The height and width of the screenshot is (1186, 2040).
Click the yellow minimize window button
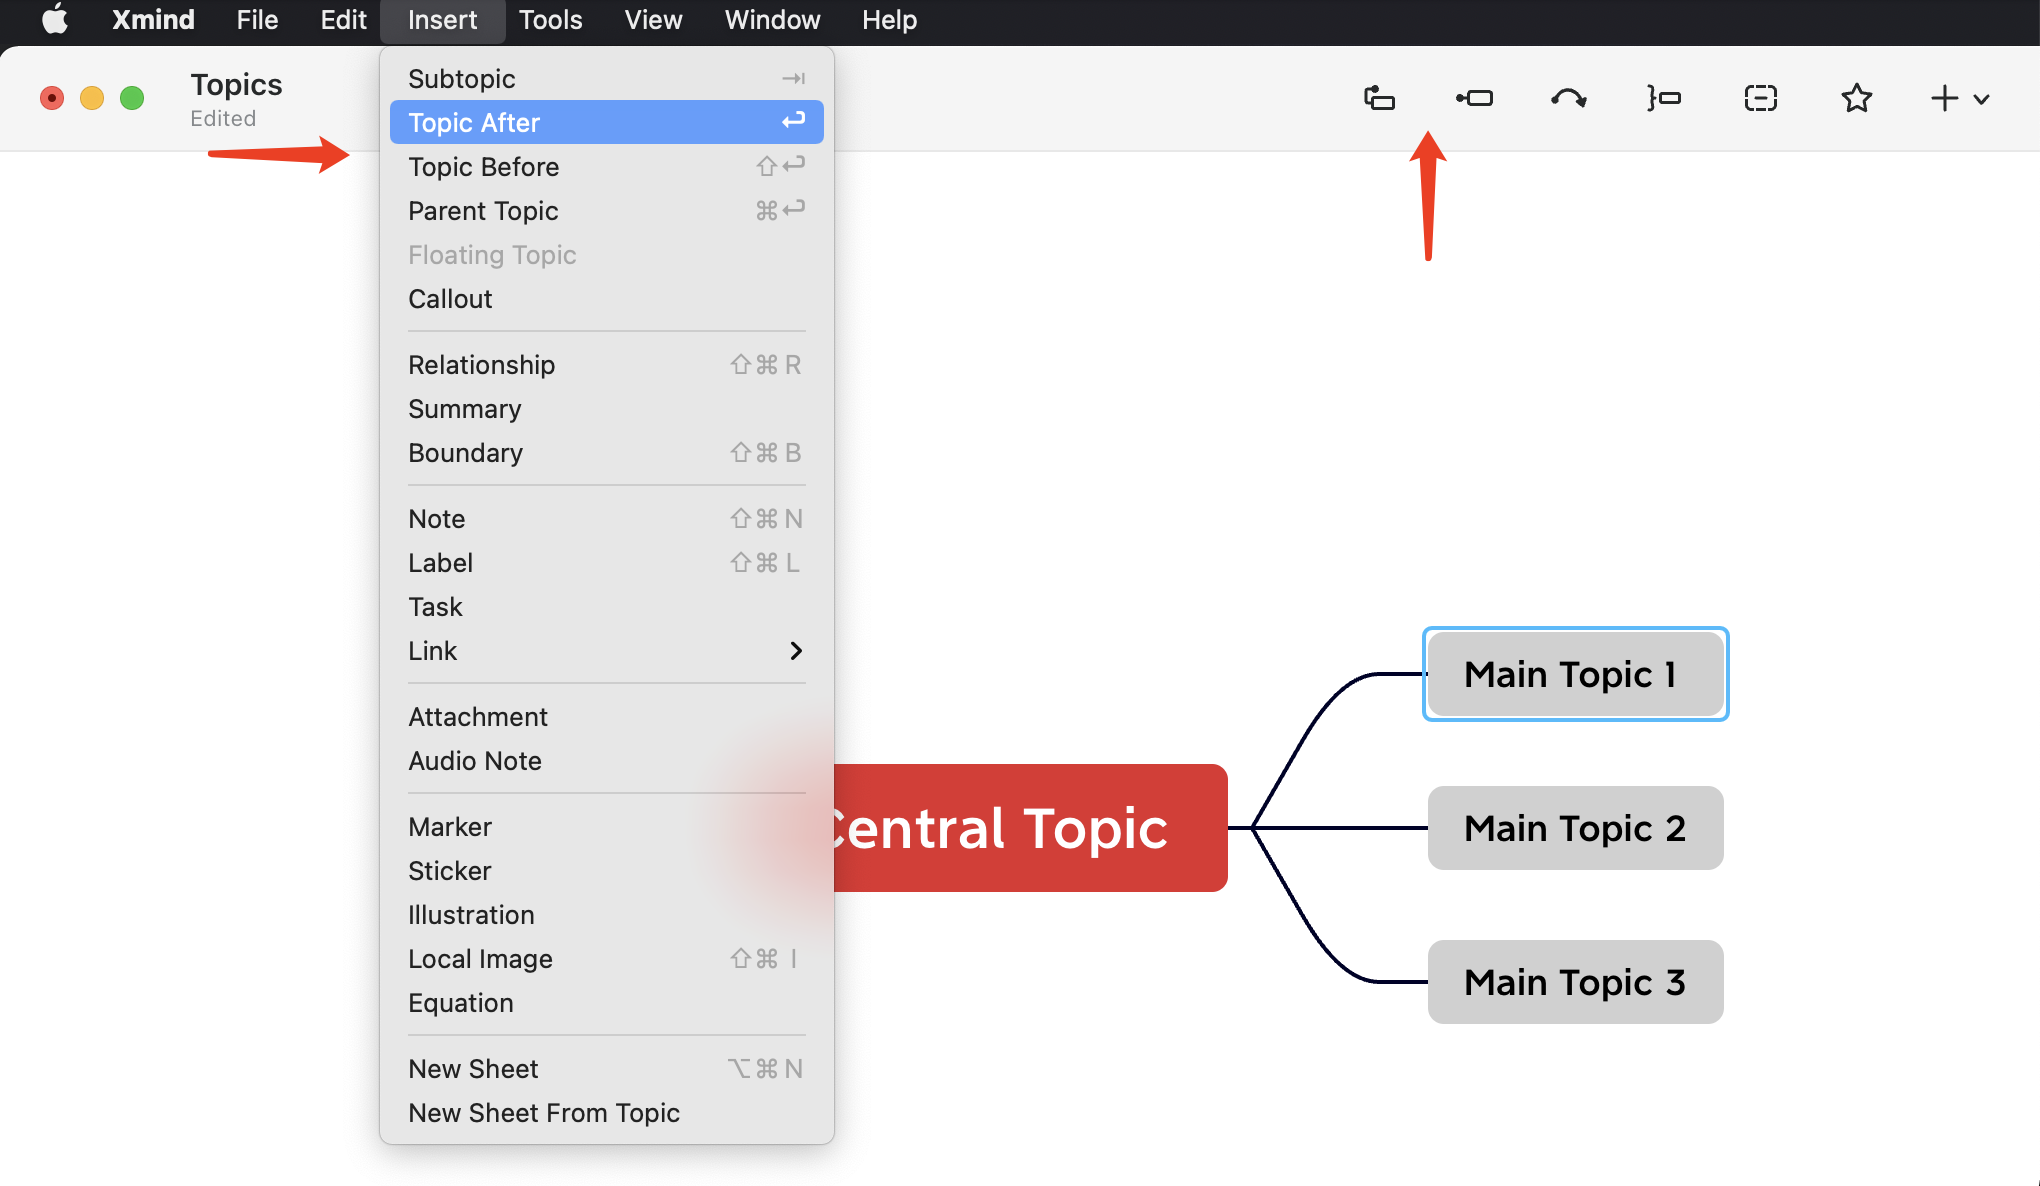pos(92,98)
